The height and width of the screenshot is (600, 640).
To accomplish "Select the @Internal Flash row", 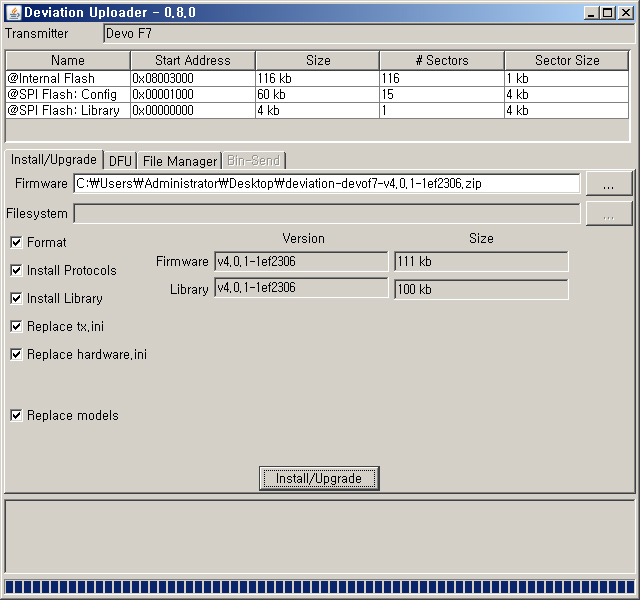I will point(317,78).
